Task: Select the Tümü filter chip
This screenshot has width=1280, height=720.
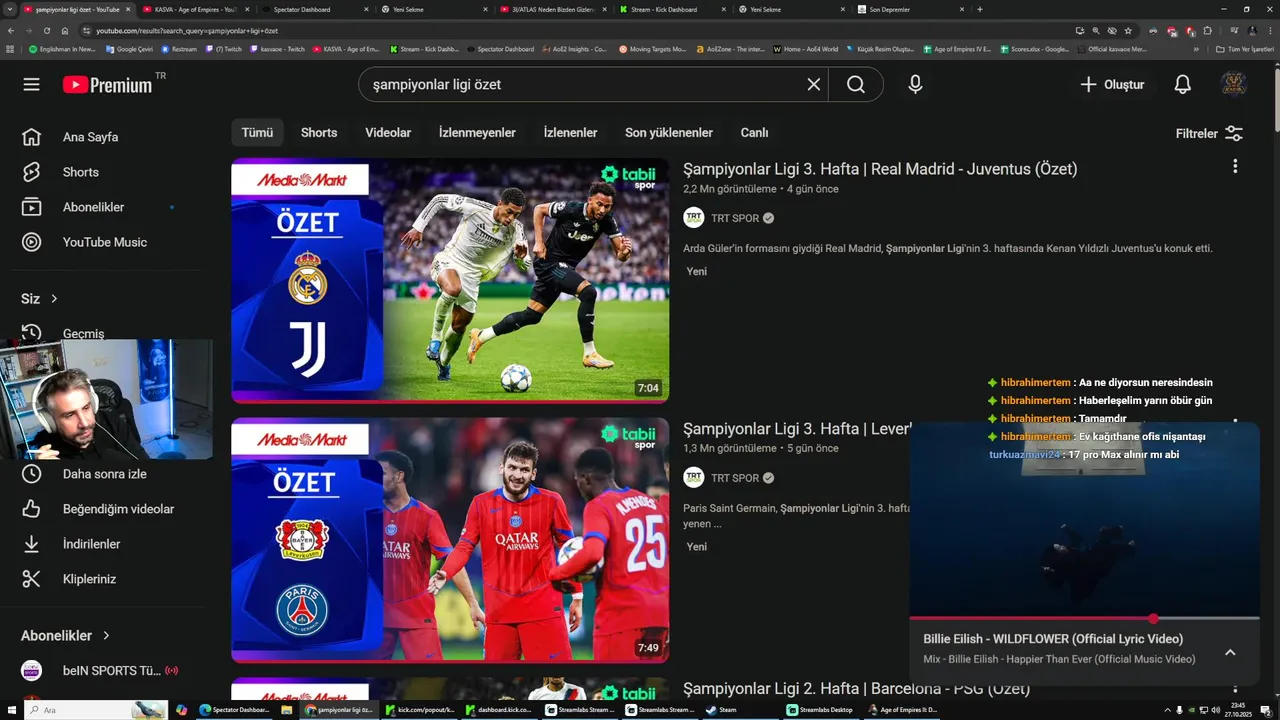Action: pyautogui.click(x=257, y=133)
